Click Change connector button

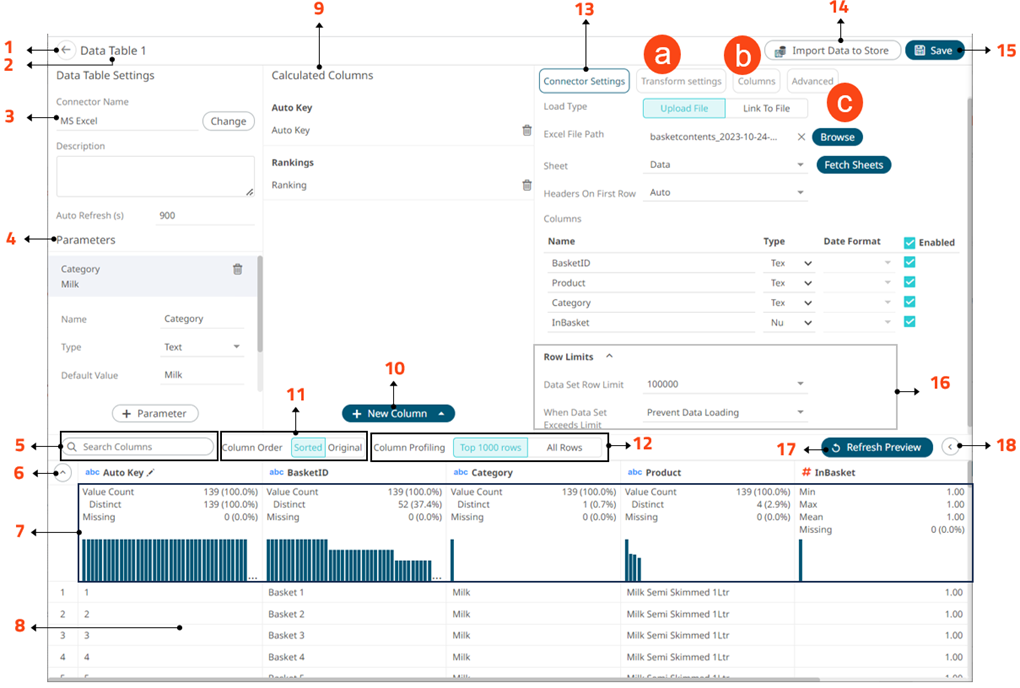click(x=228, y=121)
